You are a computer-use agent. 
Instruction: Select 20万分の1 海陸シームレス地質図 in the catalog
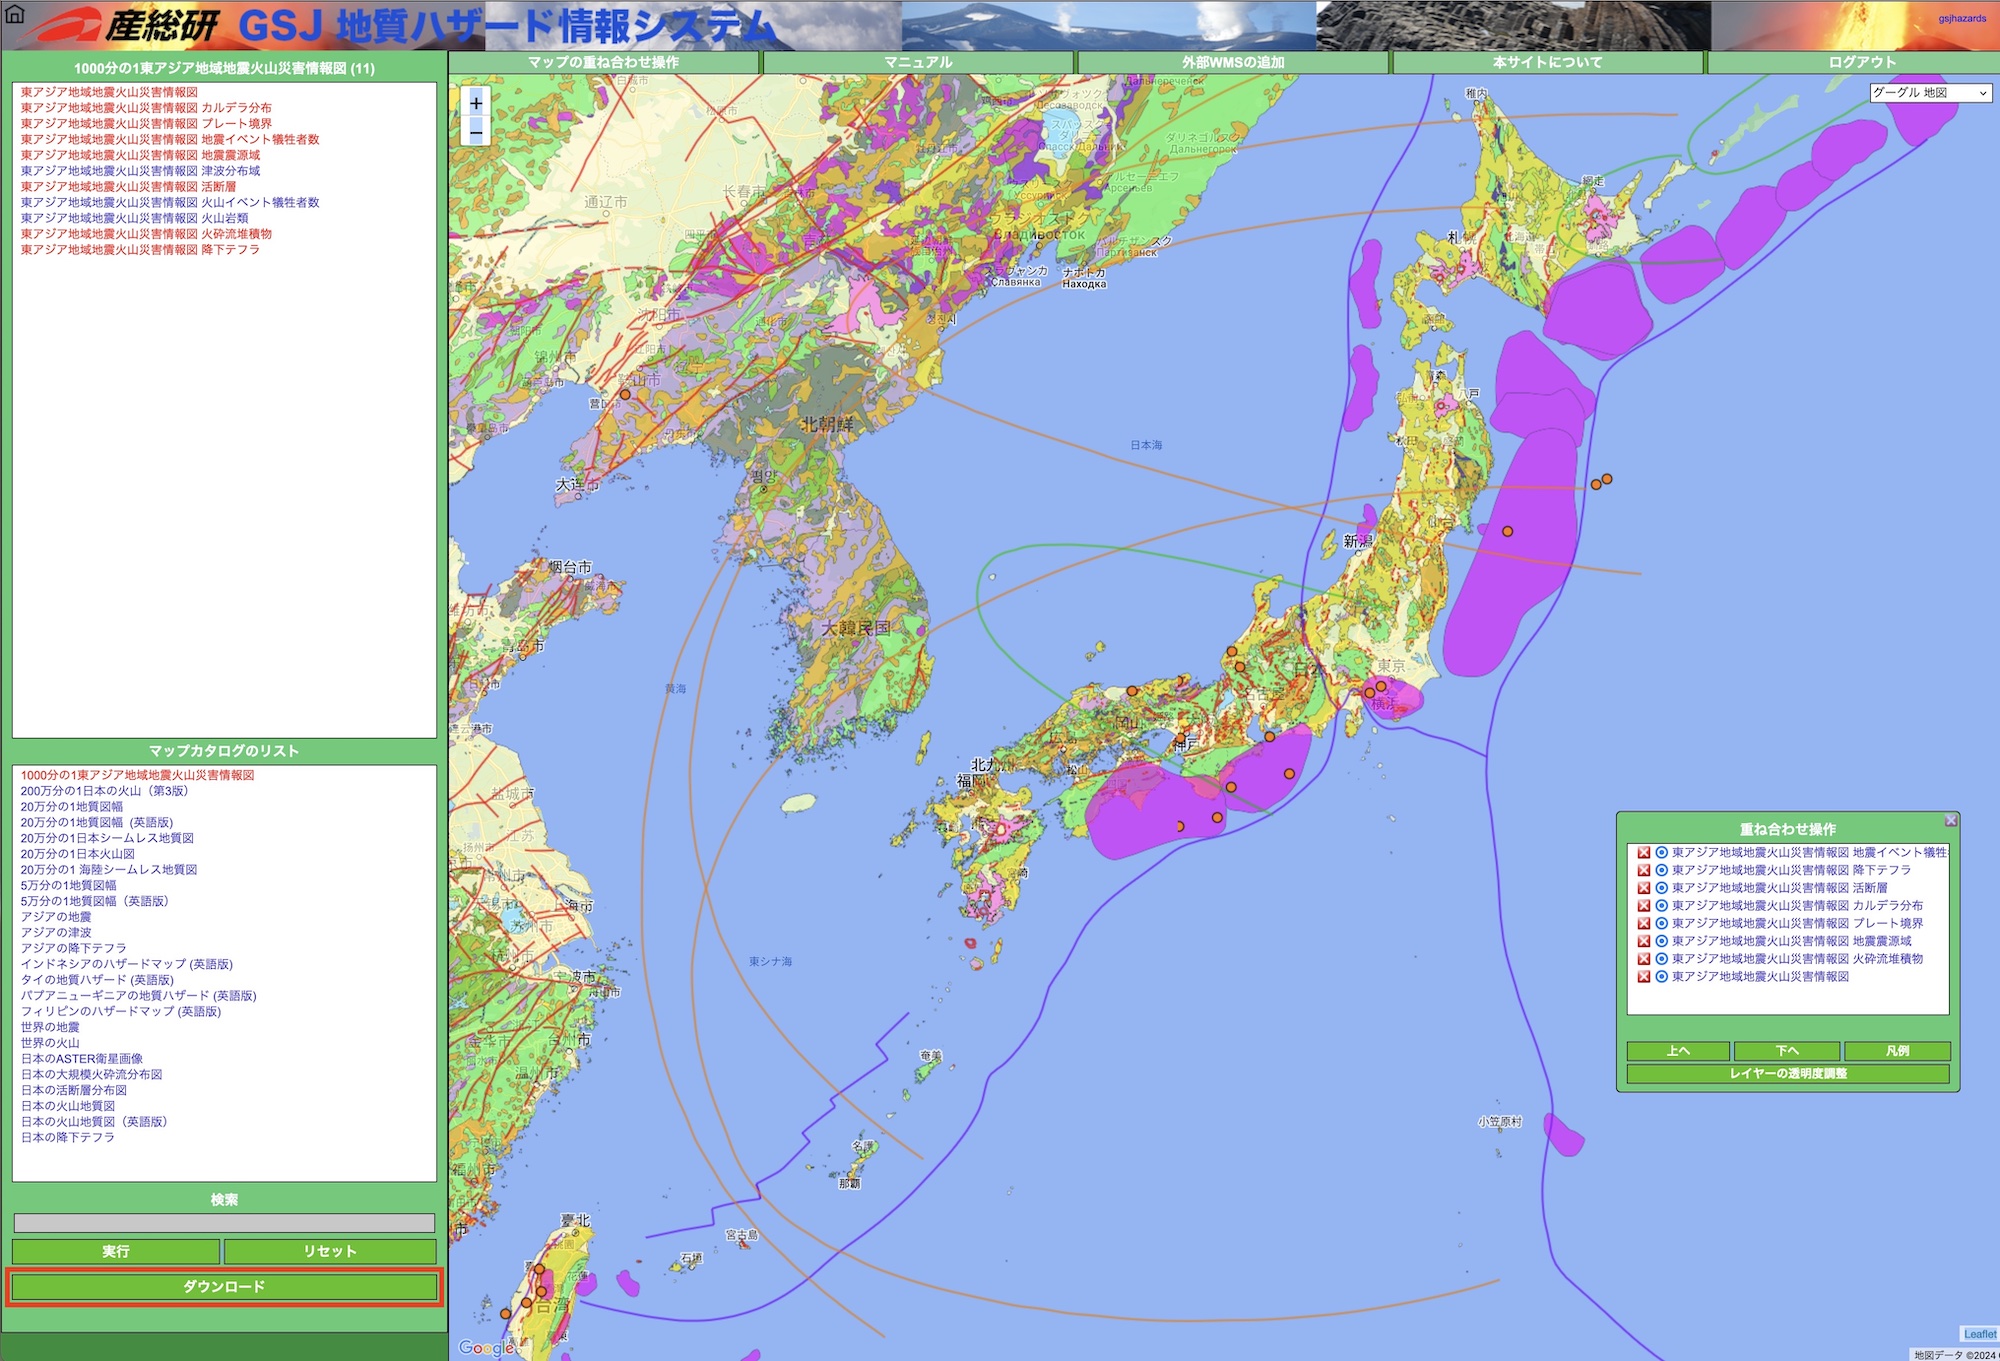109,870
